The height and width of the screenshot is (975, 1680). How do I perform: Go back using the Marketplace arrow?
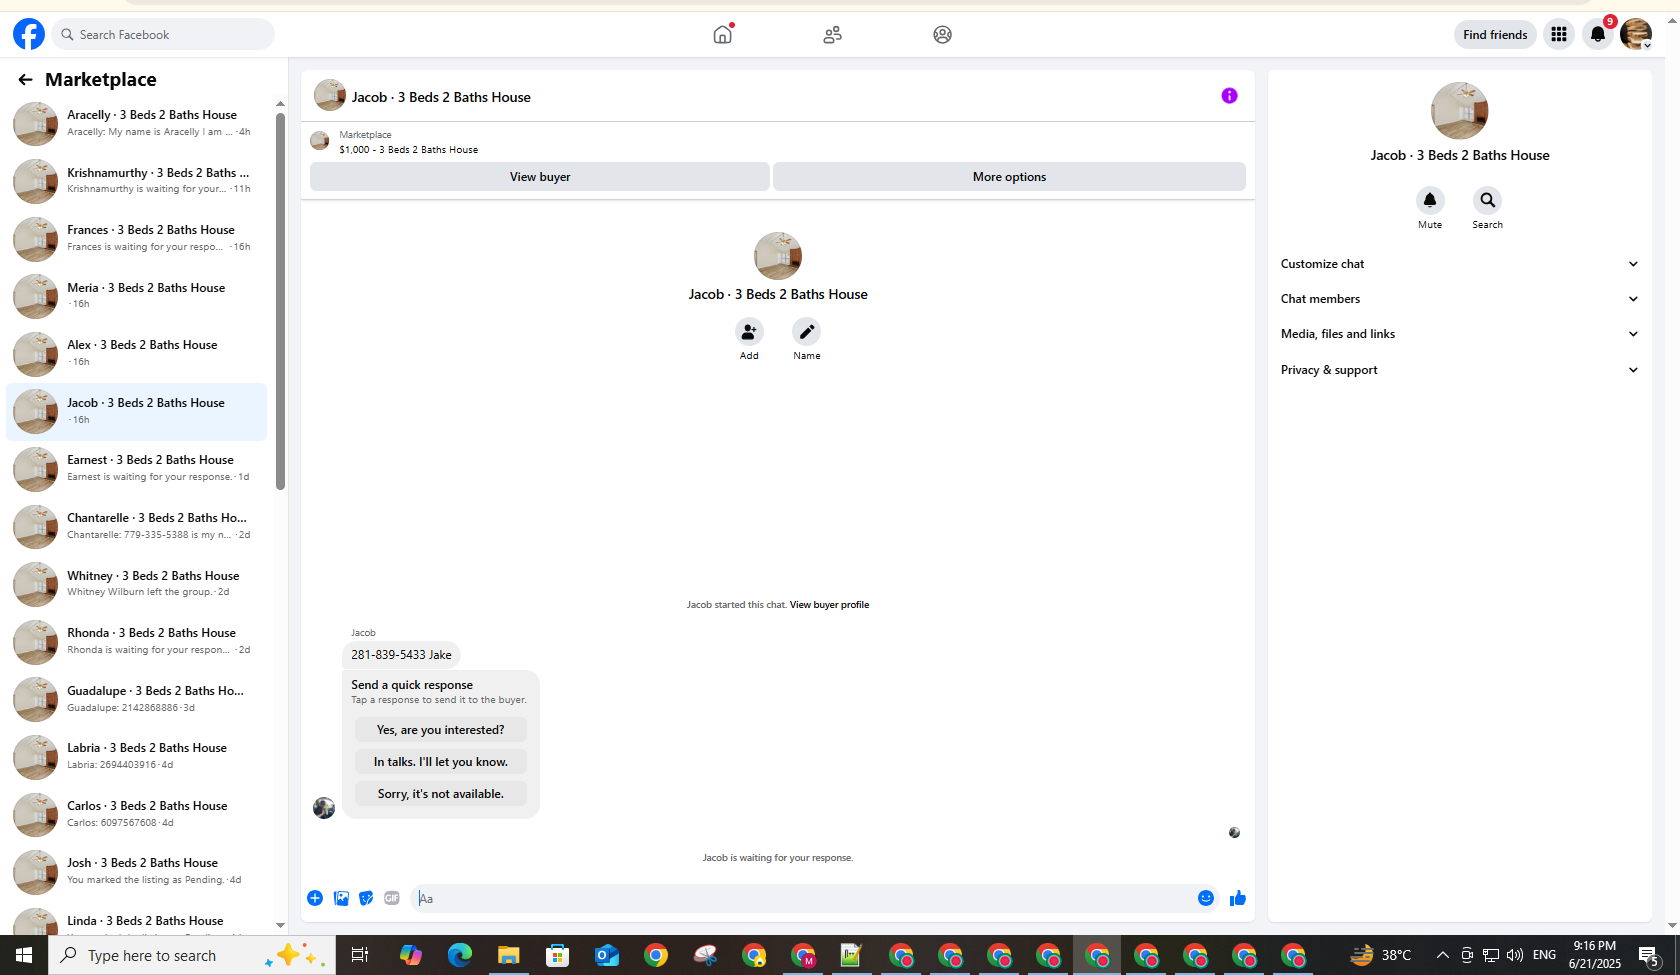(x=25, y=79)
